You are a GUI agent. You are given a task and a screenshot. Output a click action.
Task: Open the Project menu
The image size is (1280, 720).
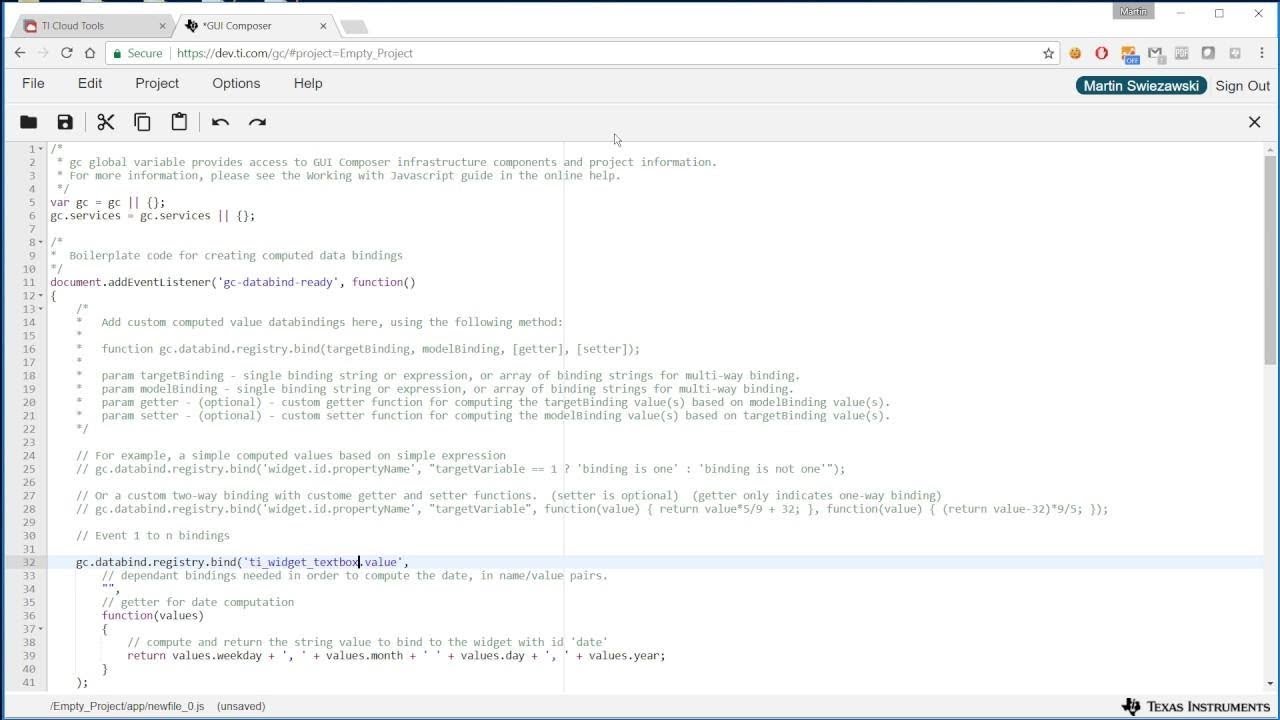click(x=157, y=84)
